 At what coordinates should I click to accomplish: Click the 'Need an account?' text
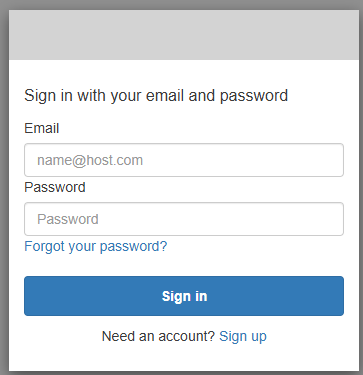[158, 336]
